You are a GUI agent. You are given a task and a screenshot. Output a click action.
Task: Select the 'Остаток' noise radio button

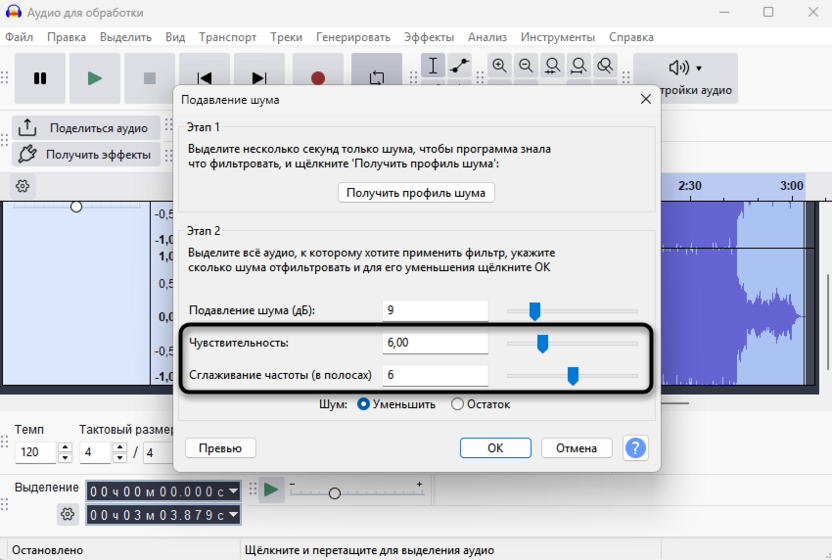coord(458,405)
